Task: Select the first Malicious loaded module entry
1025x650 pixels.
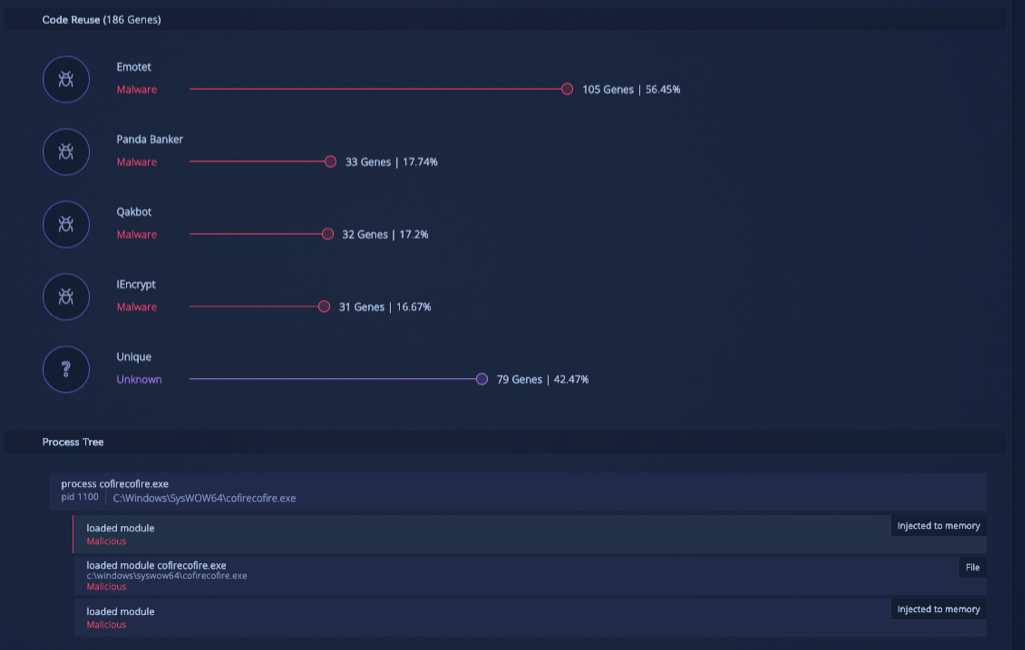Action: [x=400, y=532]
